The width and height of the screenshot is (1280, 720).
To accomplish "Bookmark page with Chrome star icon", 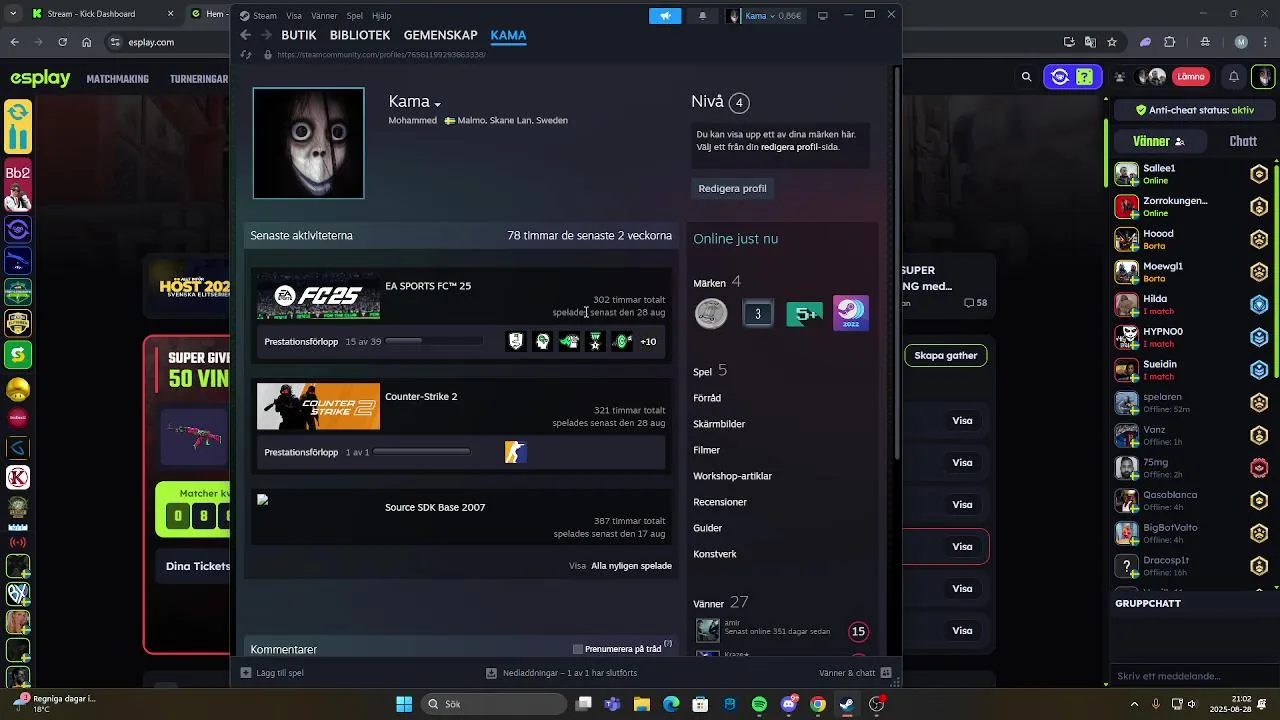I will pos(1112,42).
